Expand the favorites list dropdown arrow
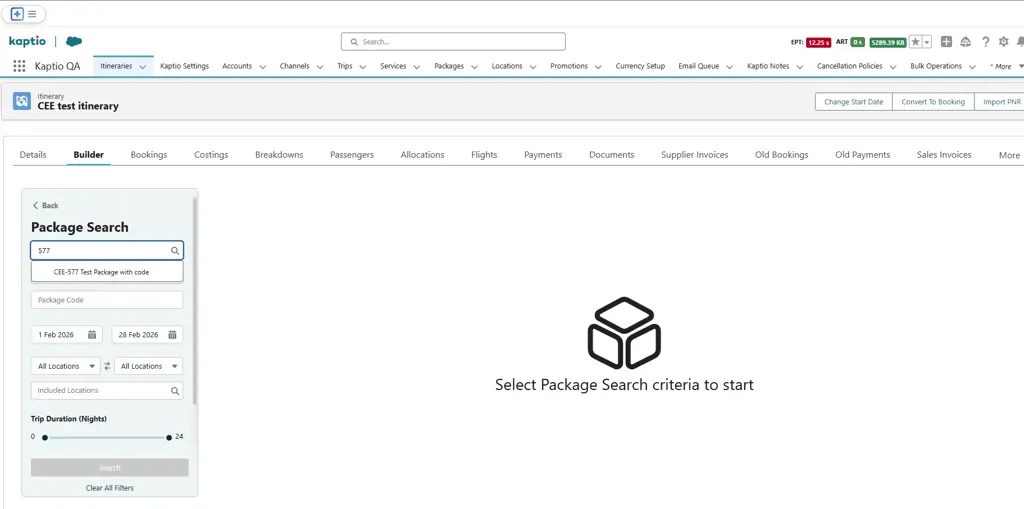Viewport: 1024px width, 509px height. (x=927, y=42)
